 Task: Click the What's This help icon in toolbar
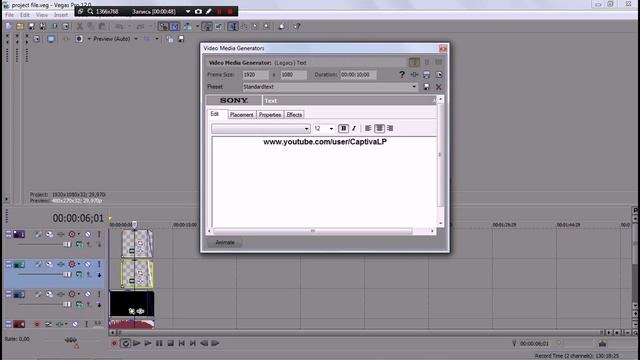297,27
